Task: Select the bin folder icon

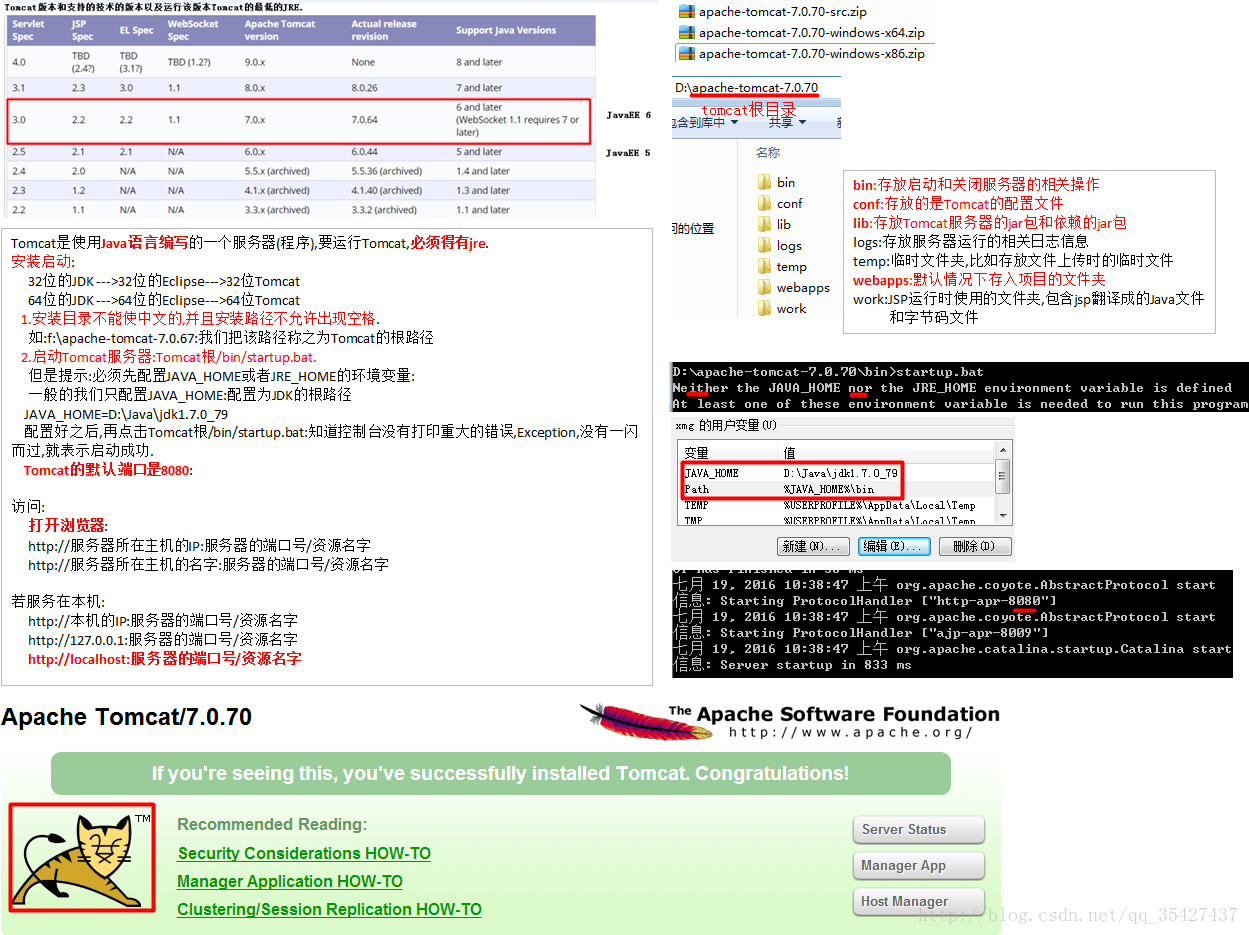Action: point(764,182)
